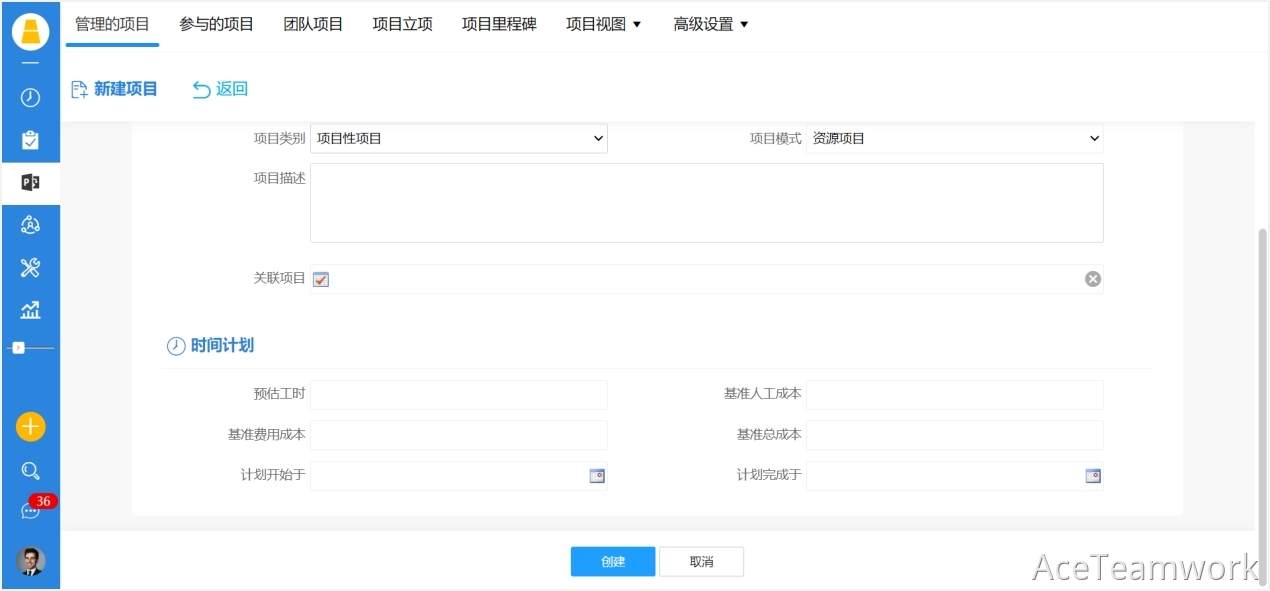Click the wrench tools sidebar icon

point(30,267)
